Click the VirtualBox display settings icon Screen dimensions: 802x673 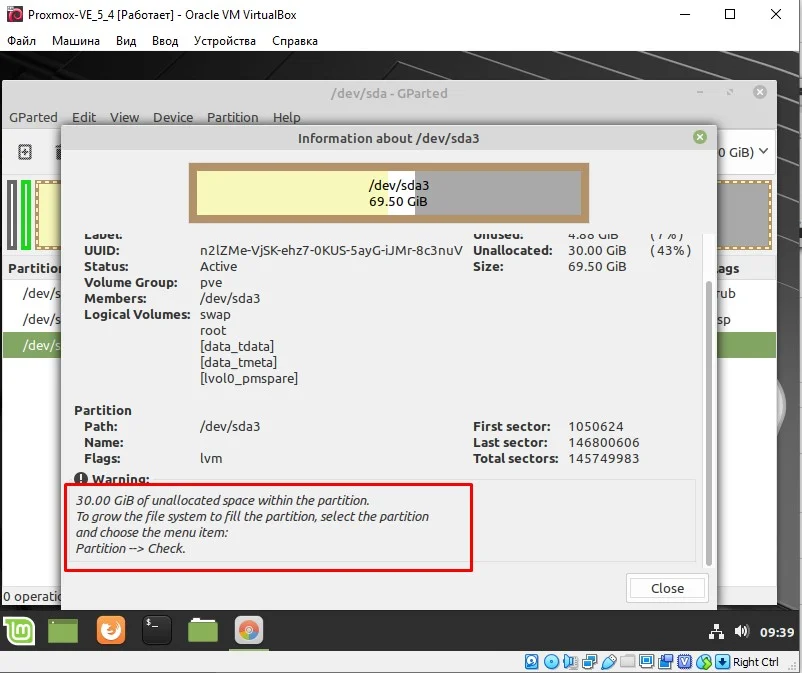647,661
